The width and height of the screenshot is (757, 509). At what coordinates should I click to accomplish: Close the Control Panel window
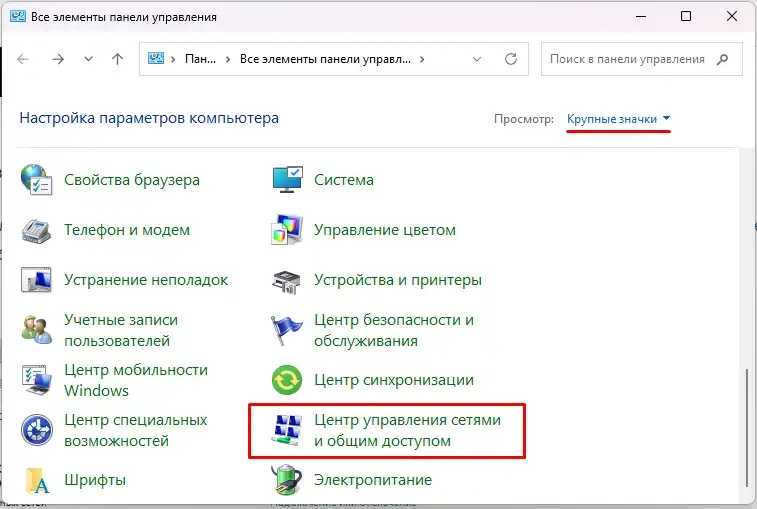pos(731,16)
